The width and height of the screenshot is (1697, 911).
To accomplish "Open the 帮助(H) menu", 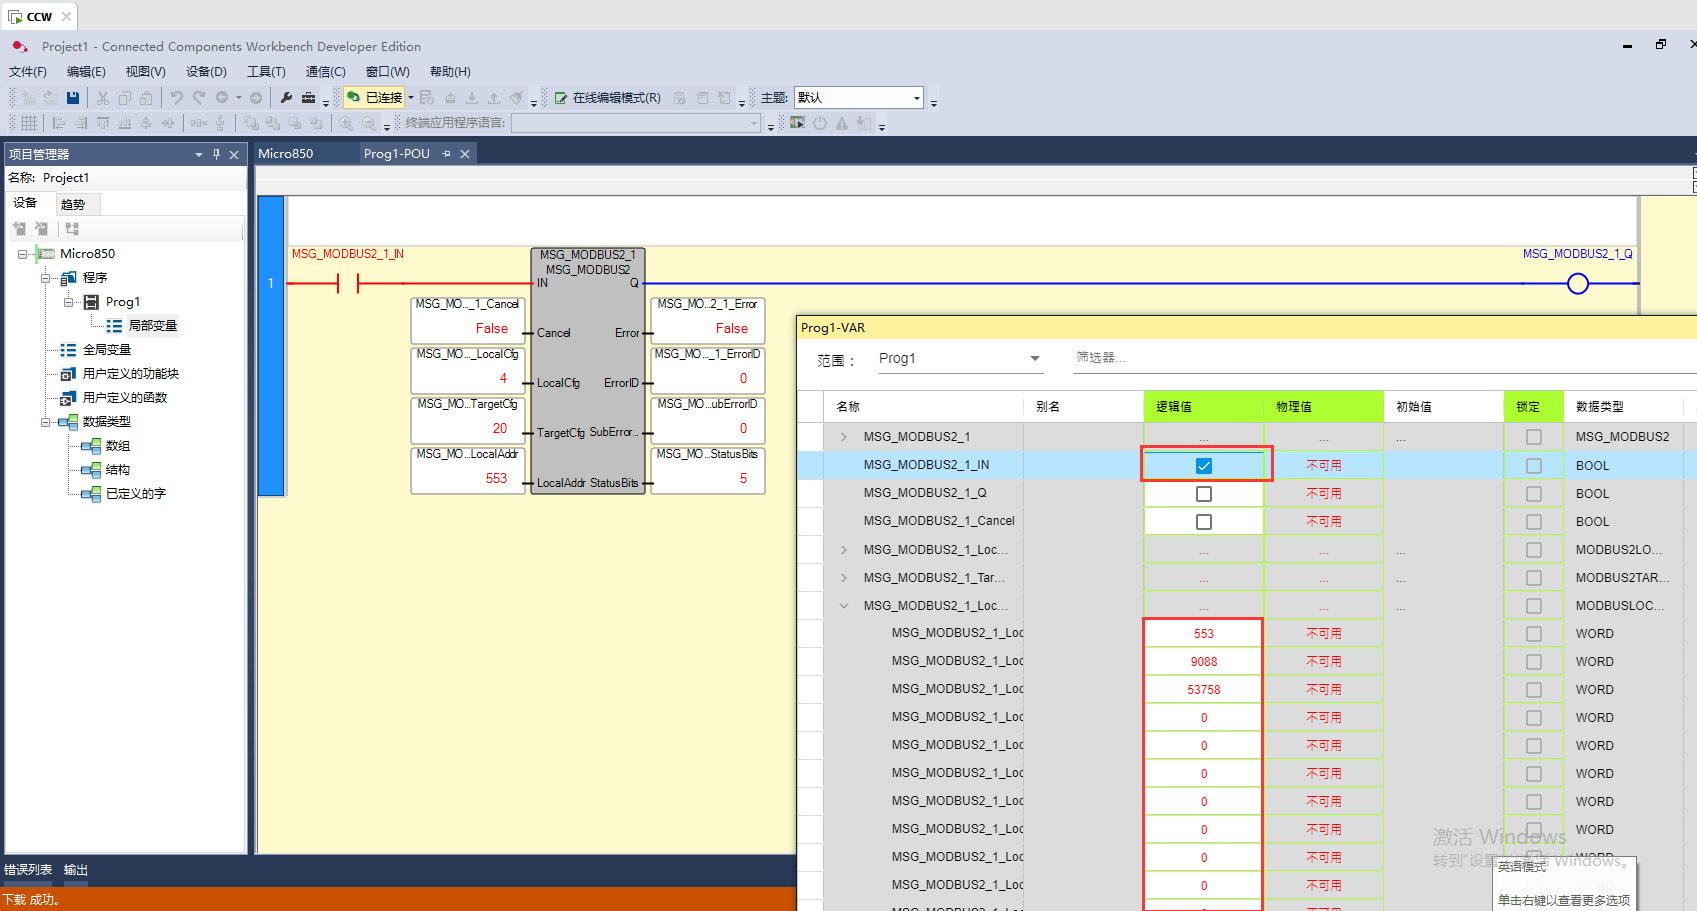I will [x=450, y=72].
